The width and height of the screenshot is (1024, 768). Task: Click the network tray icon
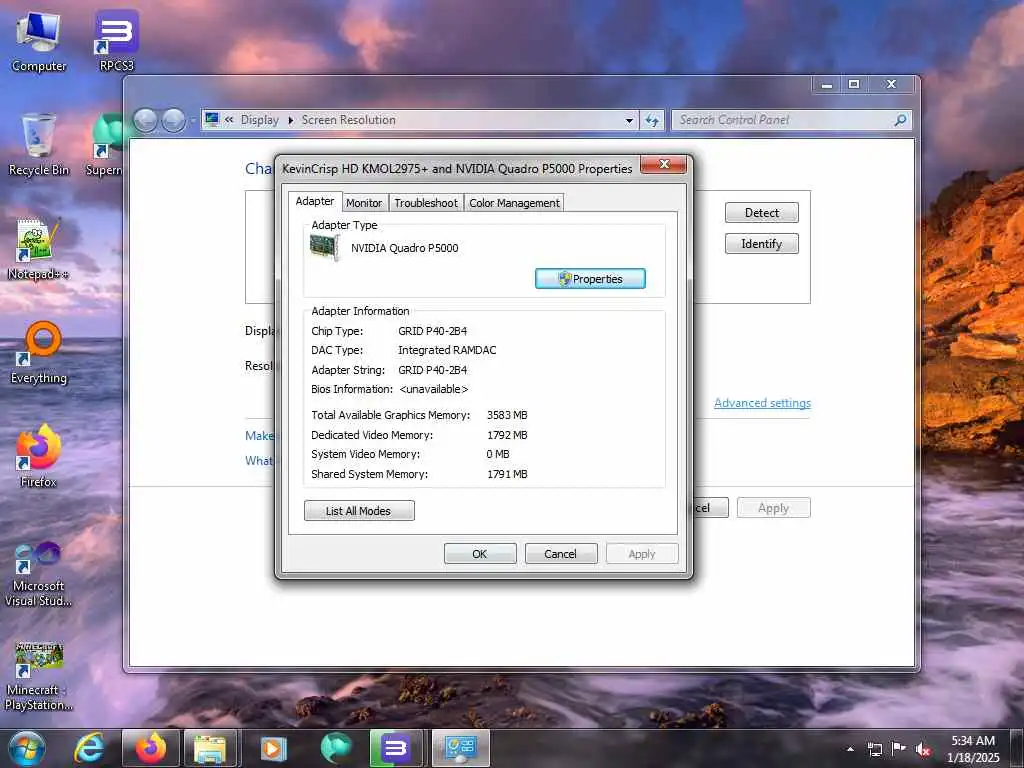[874, 749]
